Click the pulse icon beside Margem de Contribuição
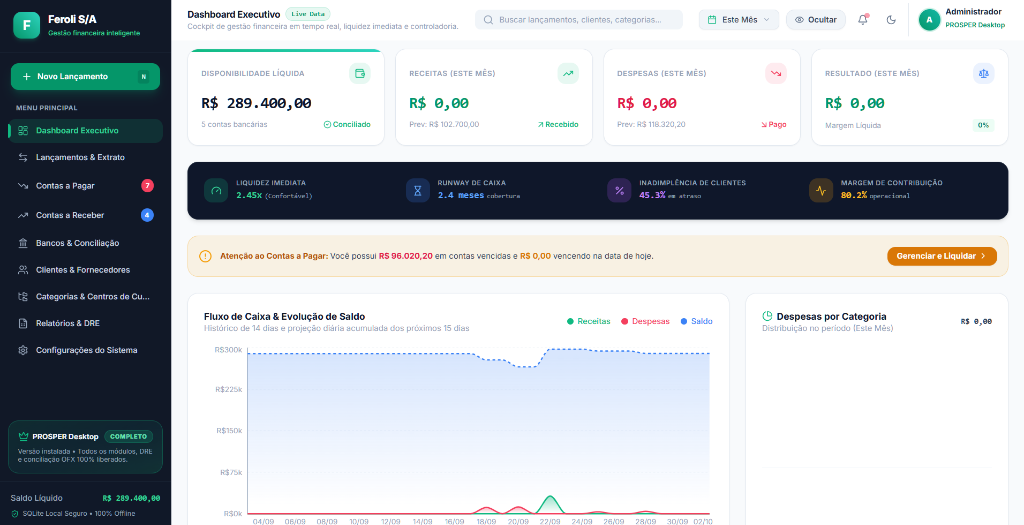The width and height of the screenshot is (1024, 525). tap(821, 191)
